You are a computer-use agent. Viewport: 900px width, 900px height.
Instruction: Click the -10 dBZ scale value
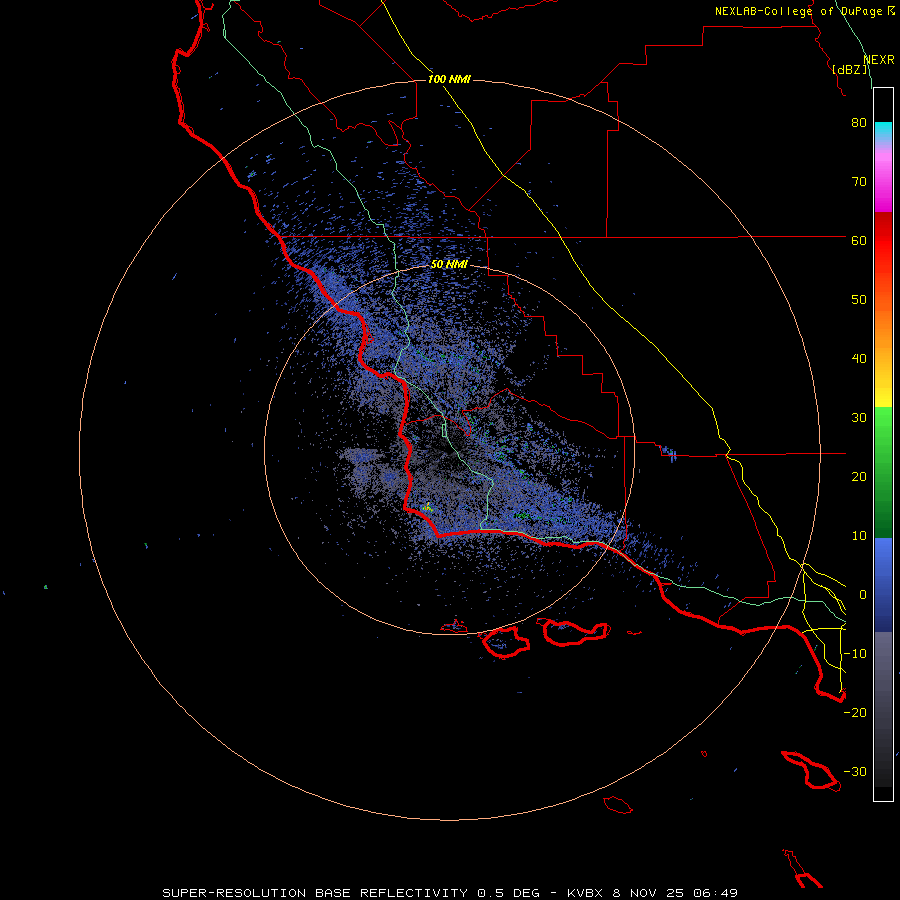pos(855,654)
